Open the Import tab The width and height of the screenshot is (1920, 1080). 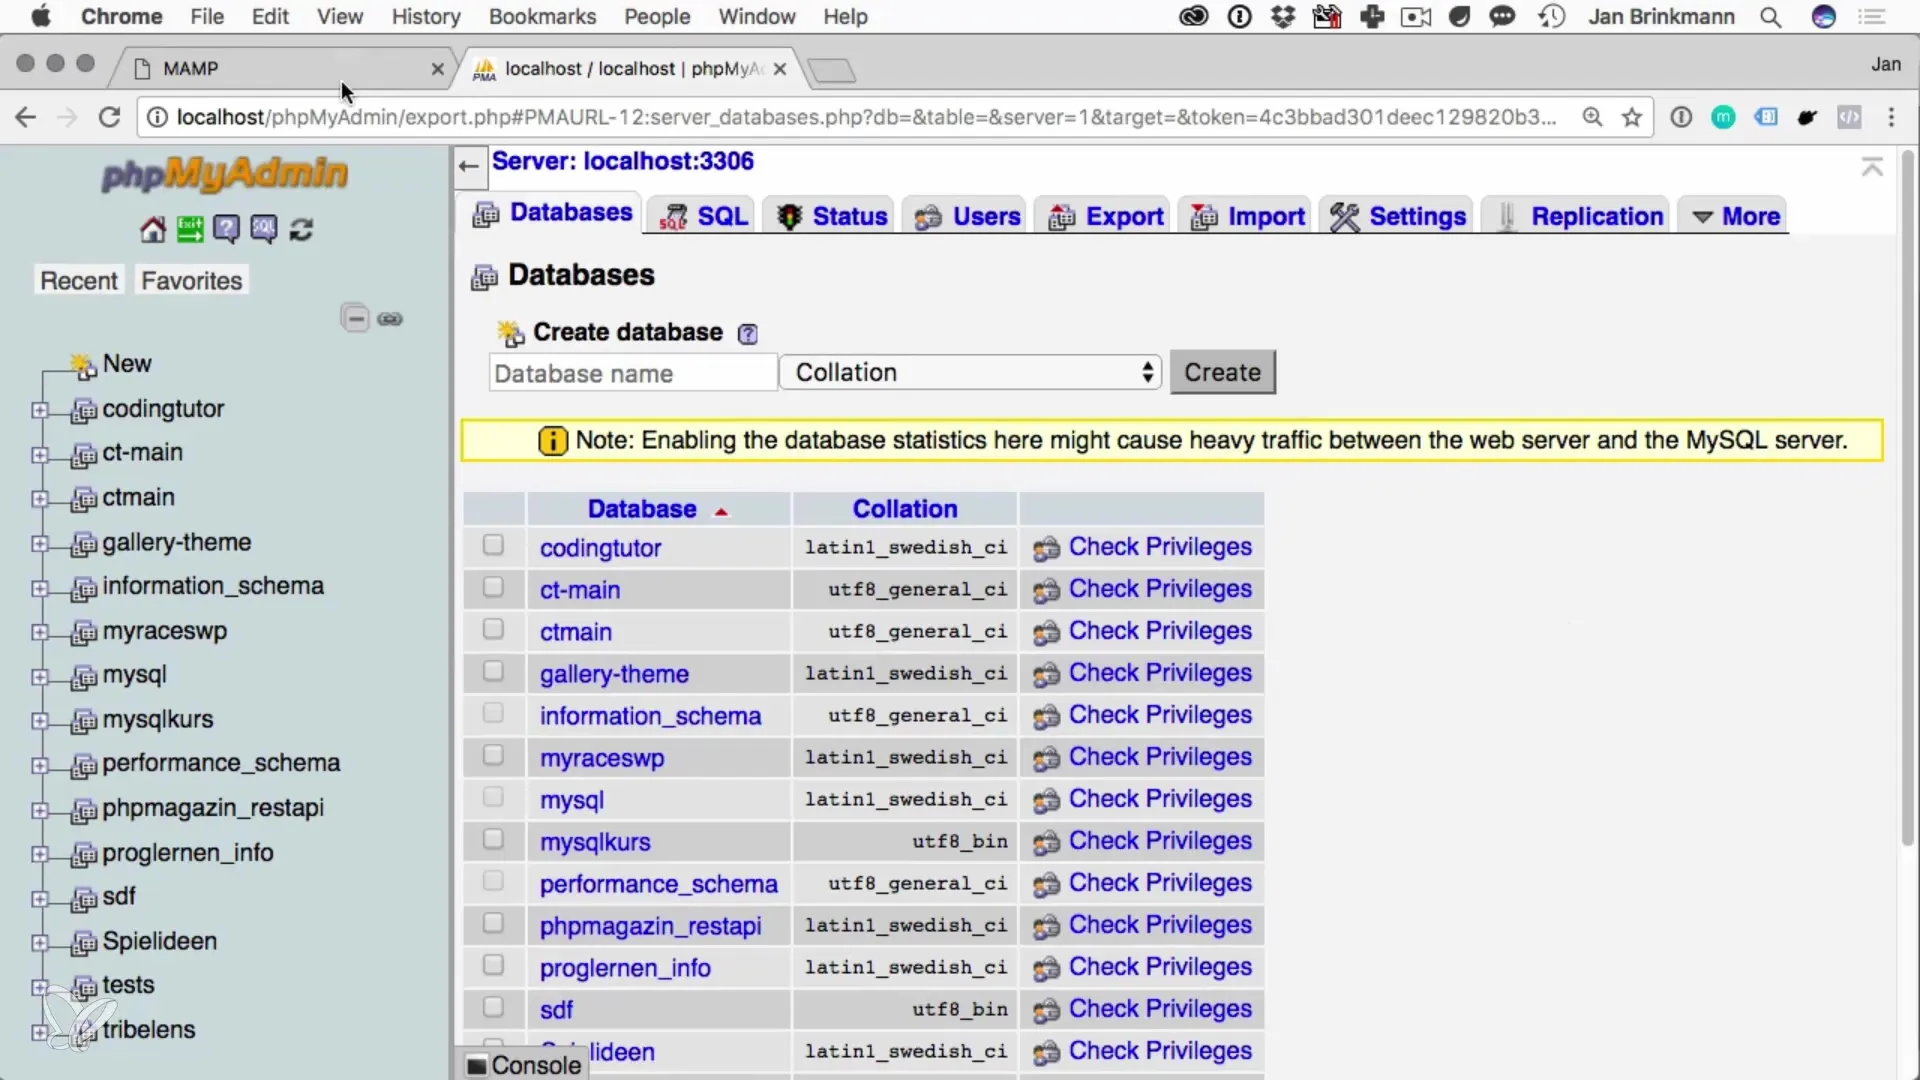tap(1247, 216)
